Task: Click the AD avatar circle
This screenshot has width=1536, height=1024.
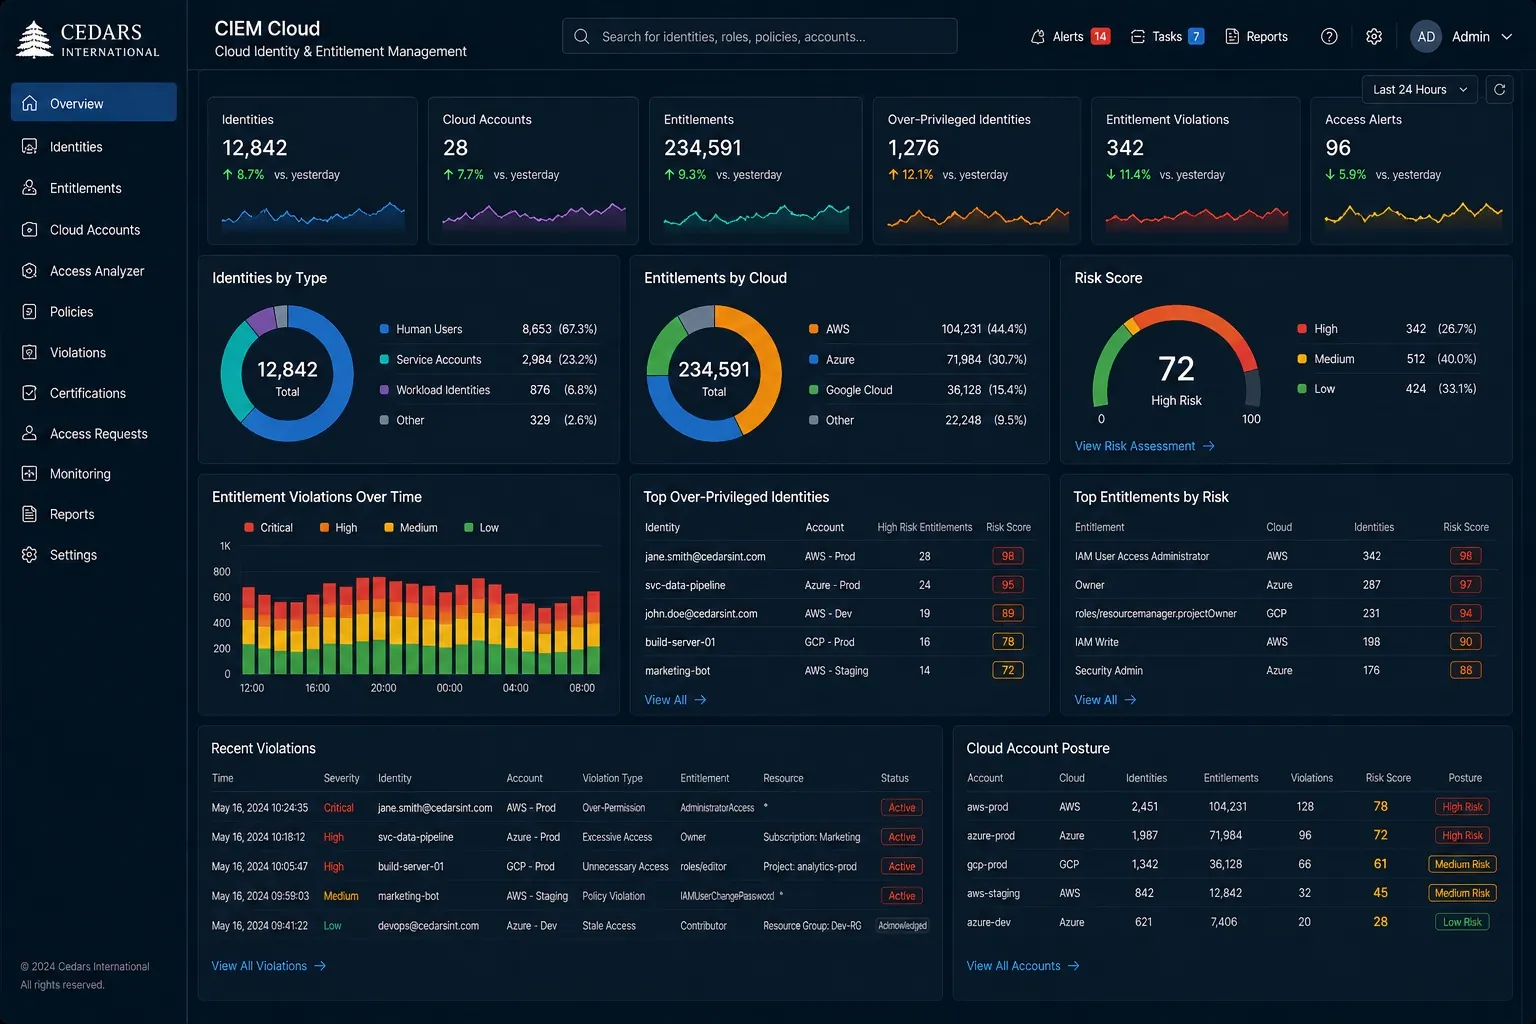Action: tap(1426, 36)
